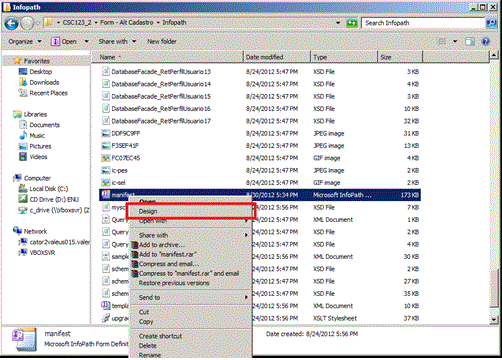The width and height of the screenshot is (502, 360).
Task: Sort by Date modified column
Action: click(277, 57)
